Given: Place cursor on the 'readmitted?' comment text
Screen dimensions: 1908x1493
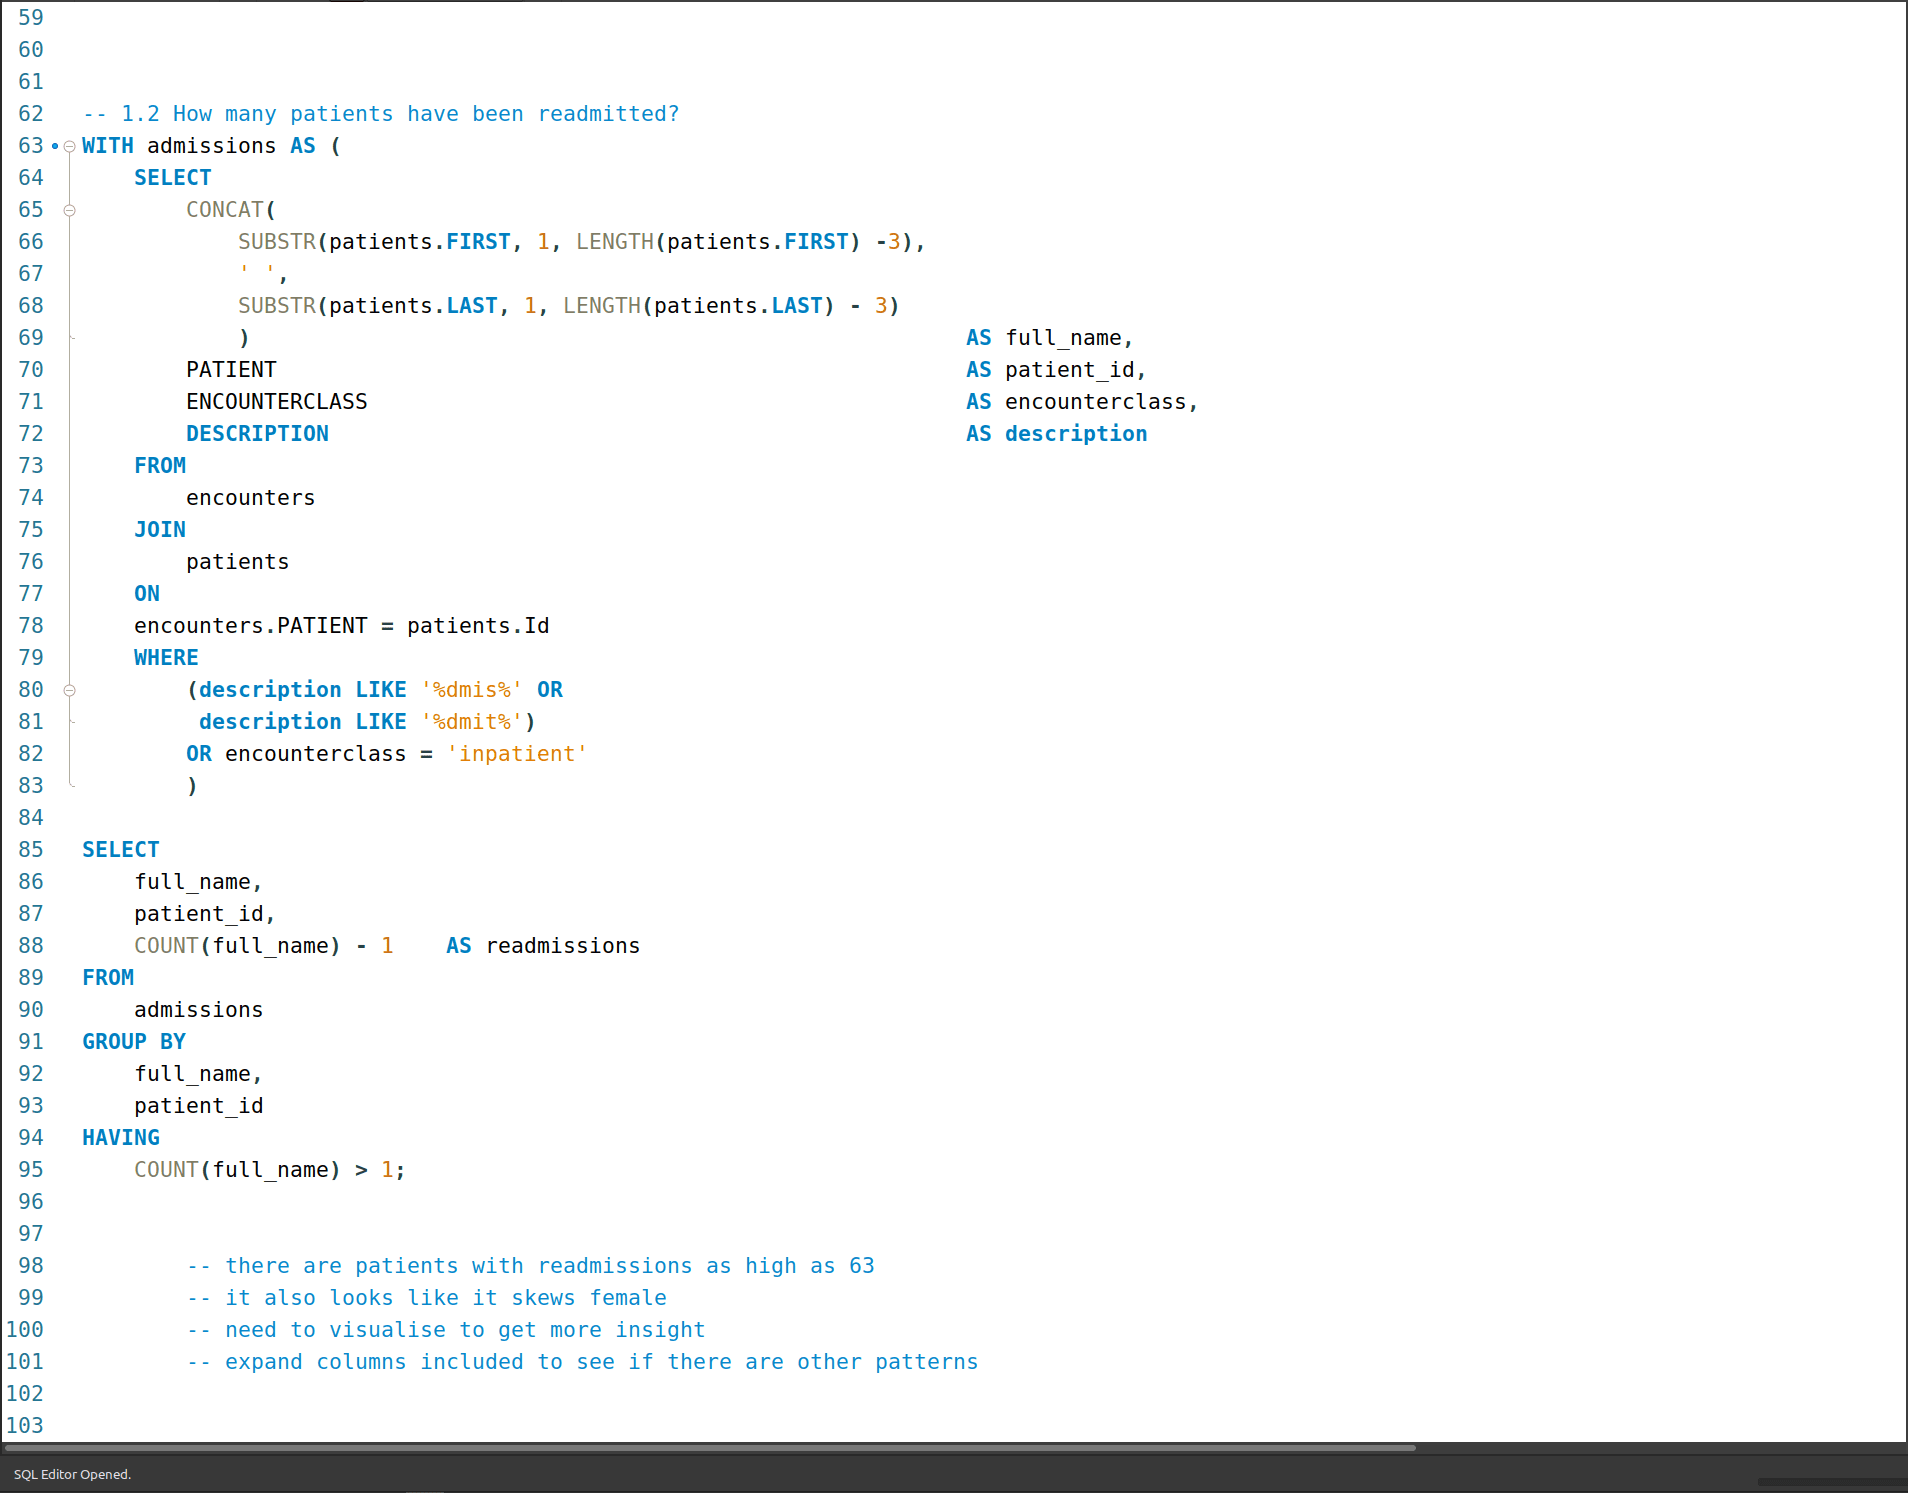Looking at the screenshot, I should (x=608, y=114).
